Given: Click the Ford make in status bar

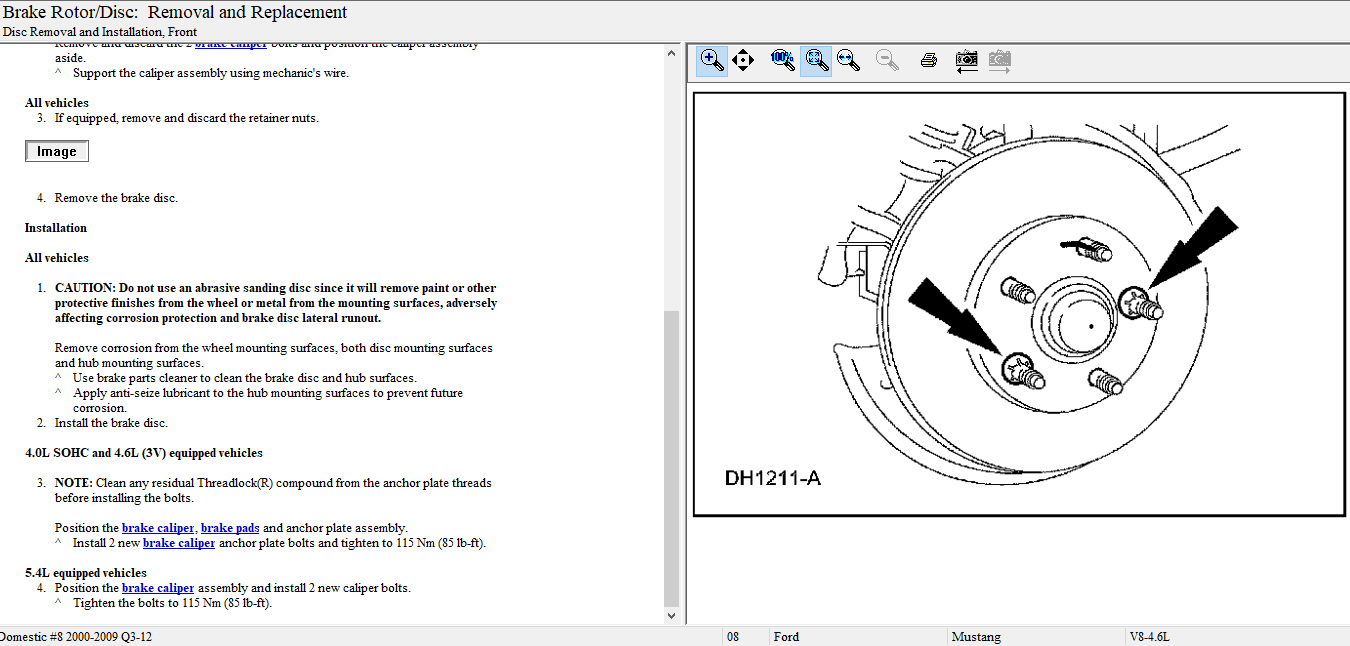Looking at the screenshot, I should 786,637.
